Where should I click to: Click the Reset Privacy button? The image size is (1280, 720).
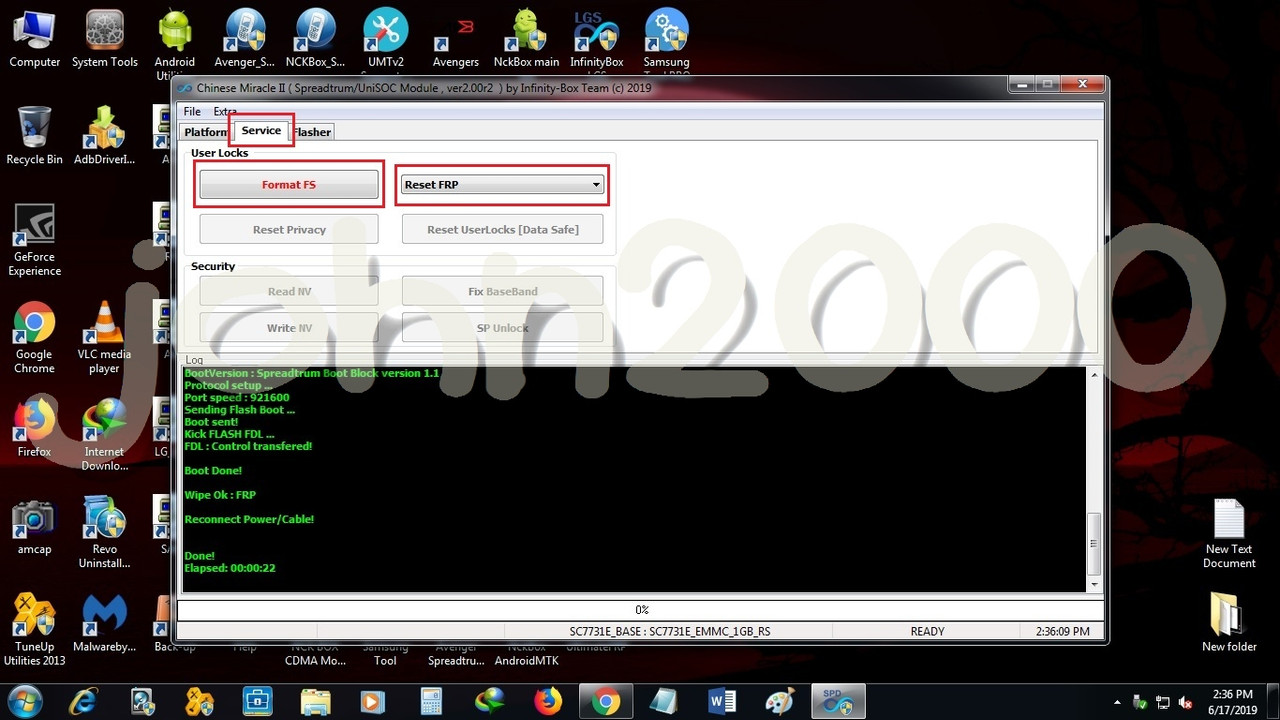pos(289,230)
